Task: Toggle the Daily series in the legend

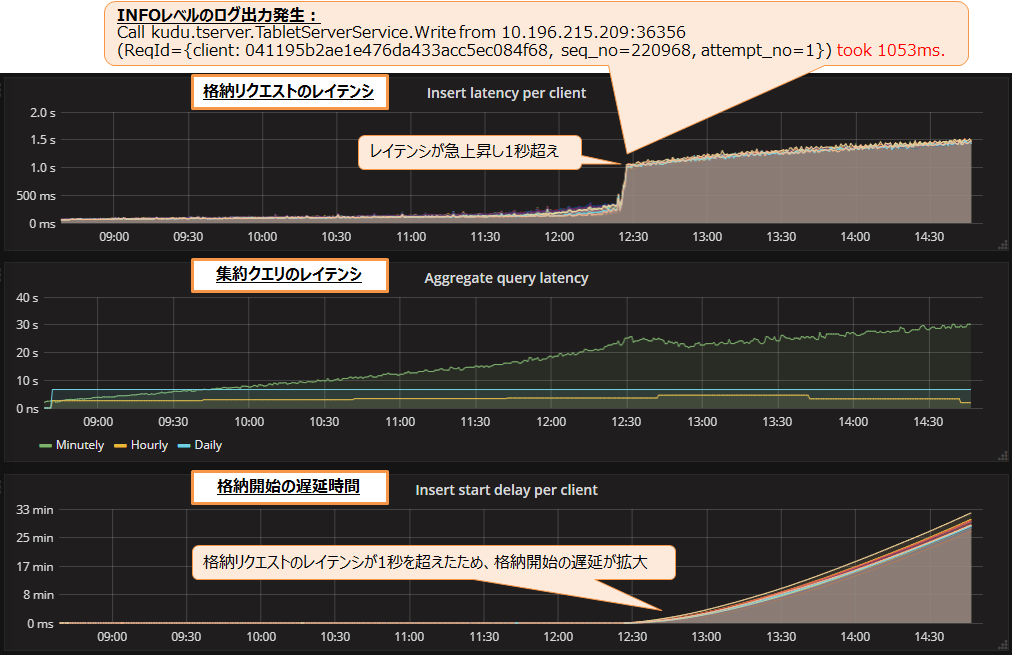Action: (208, 445)
